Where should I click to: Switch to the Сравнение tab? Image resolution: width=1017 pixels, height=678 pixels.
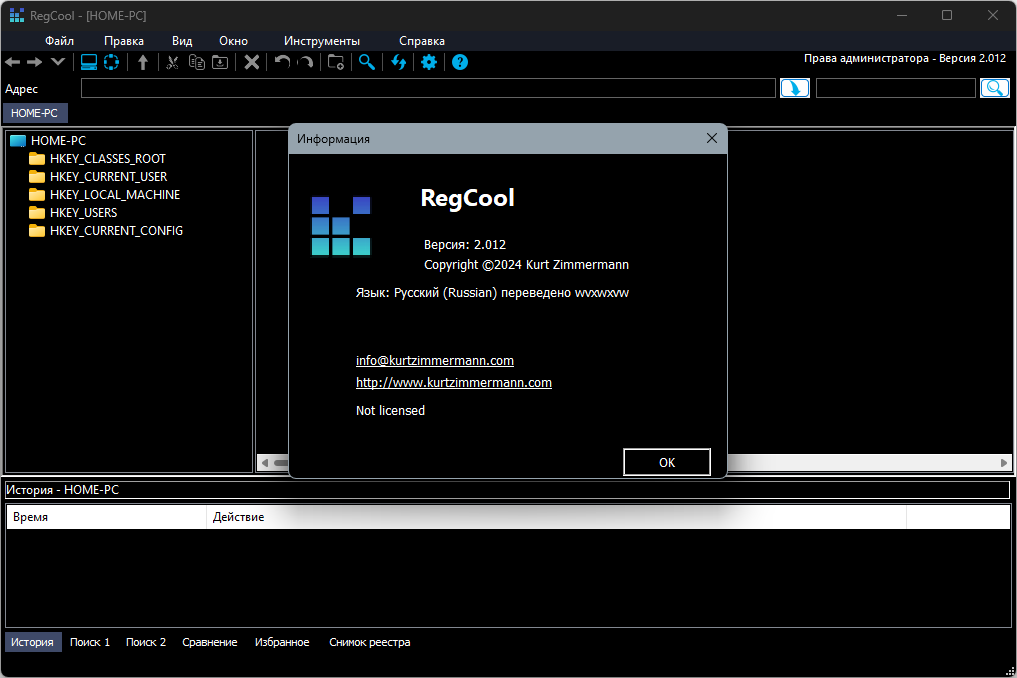(x=209, y=642)
